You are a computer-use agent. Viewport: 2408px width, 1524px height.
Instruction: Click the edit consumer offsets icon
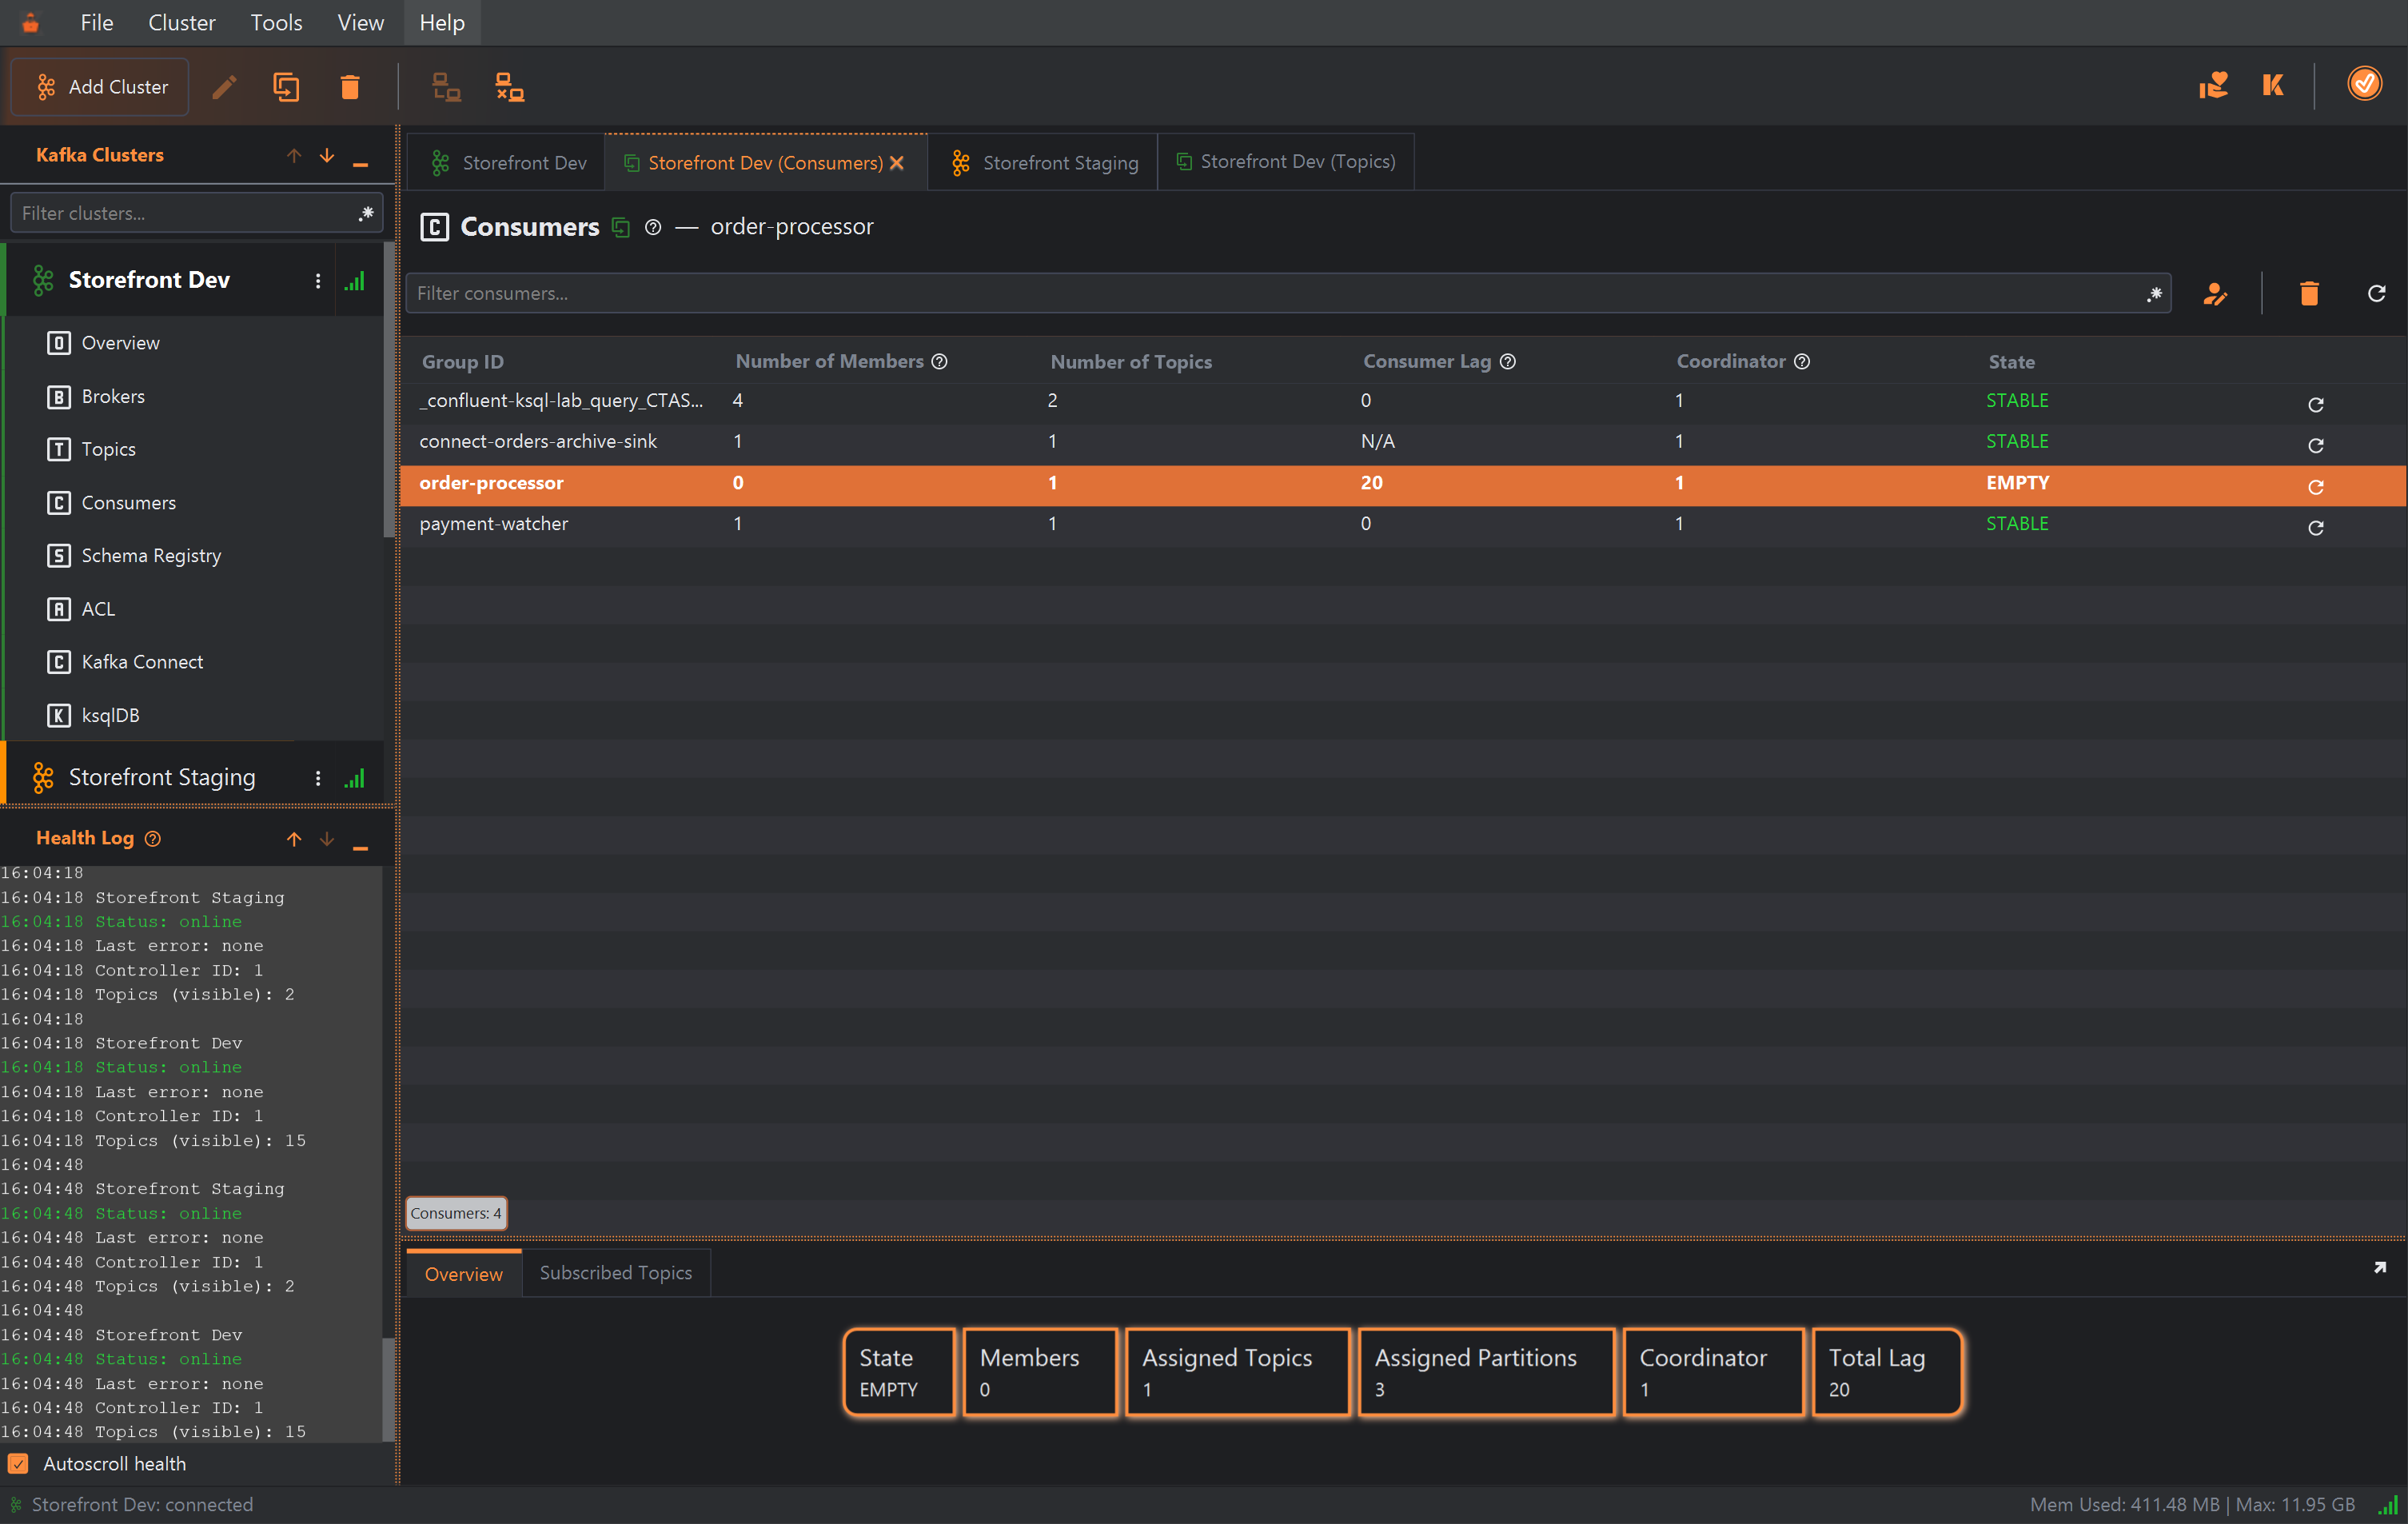2215,294
